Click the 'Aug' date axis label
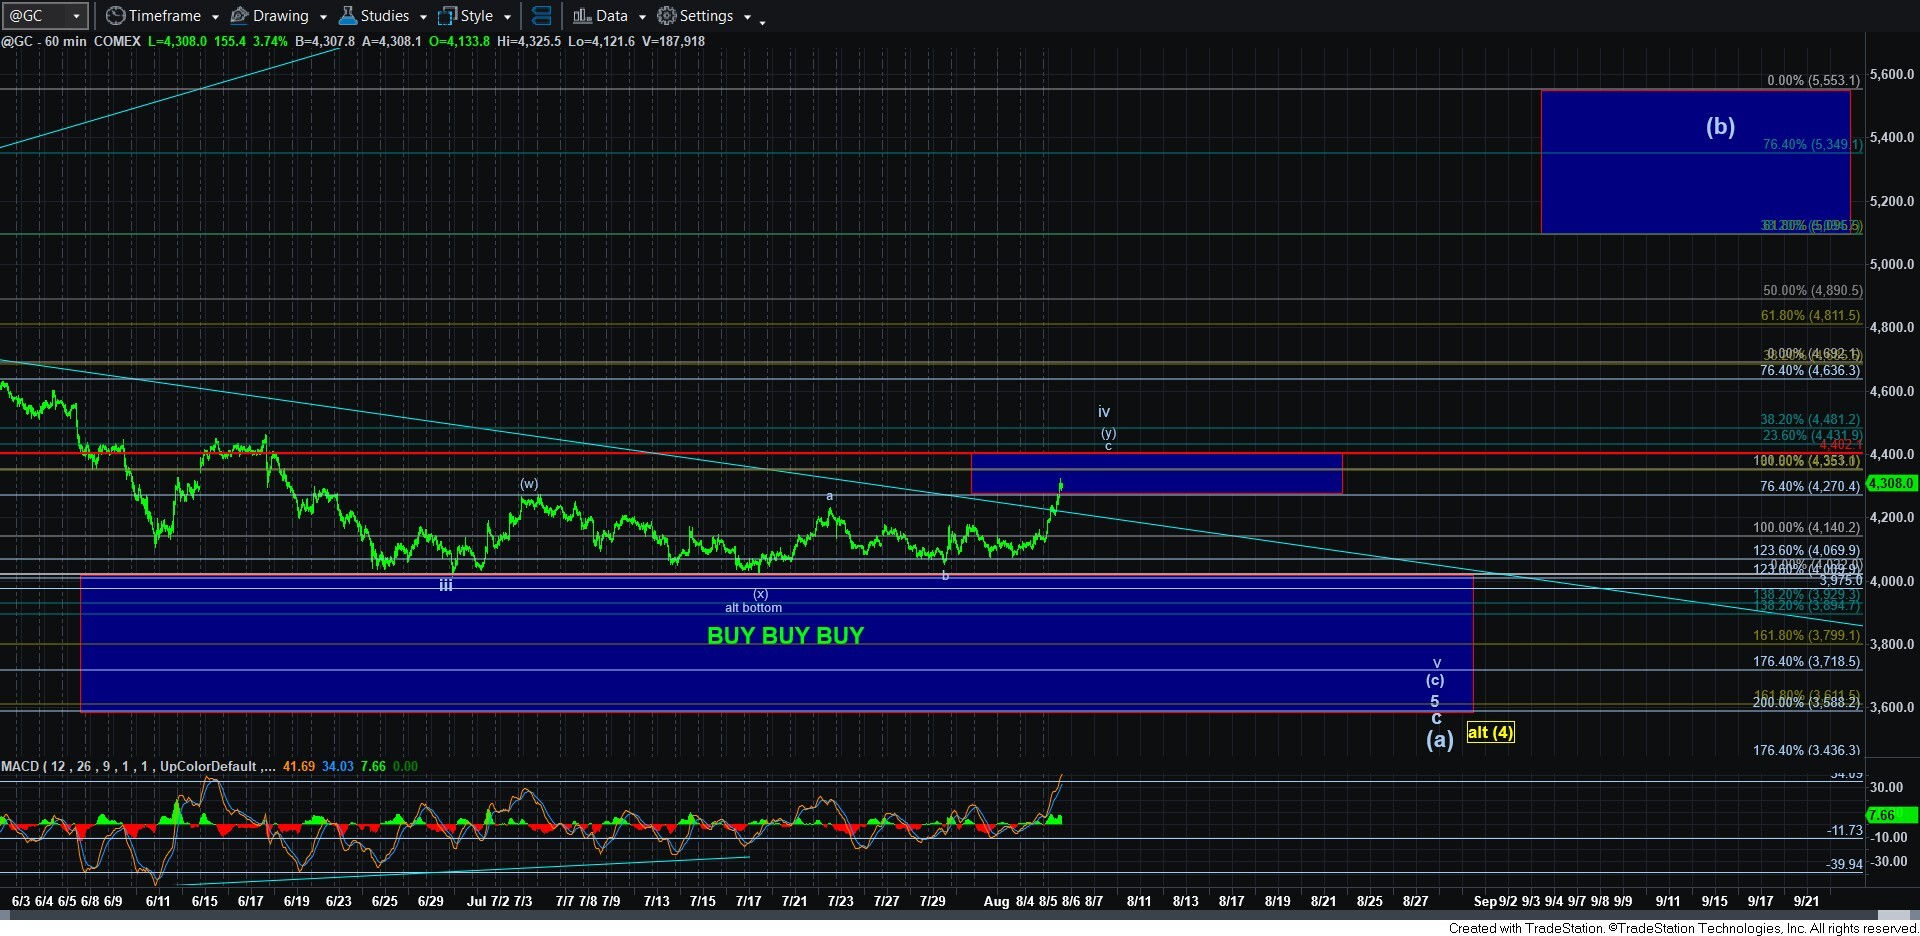1920x936 pixels. tap(996, 901)
